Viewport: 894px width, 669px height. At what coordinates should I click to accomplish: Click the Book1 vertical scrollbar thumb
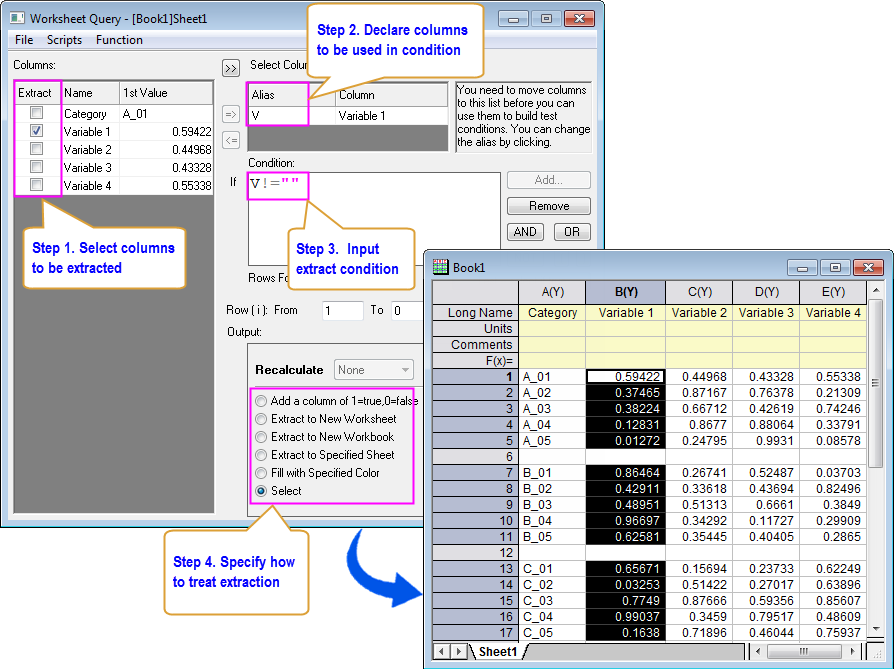coord(875,383)
